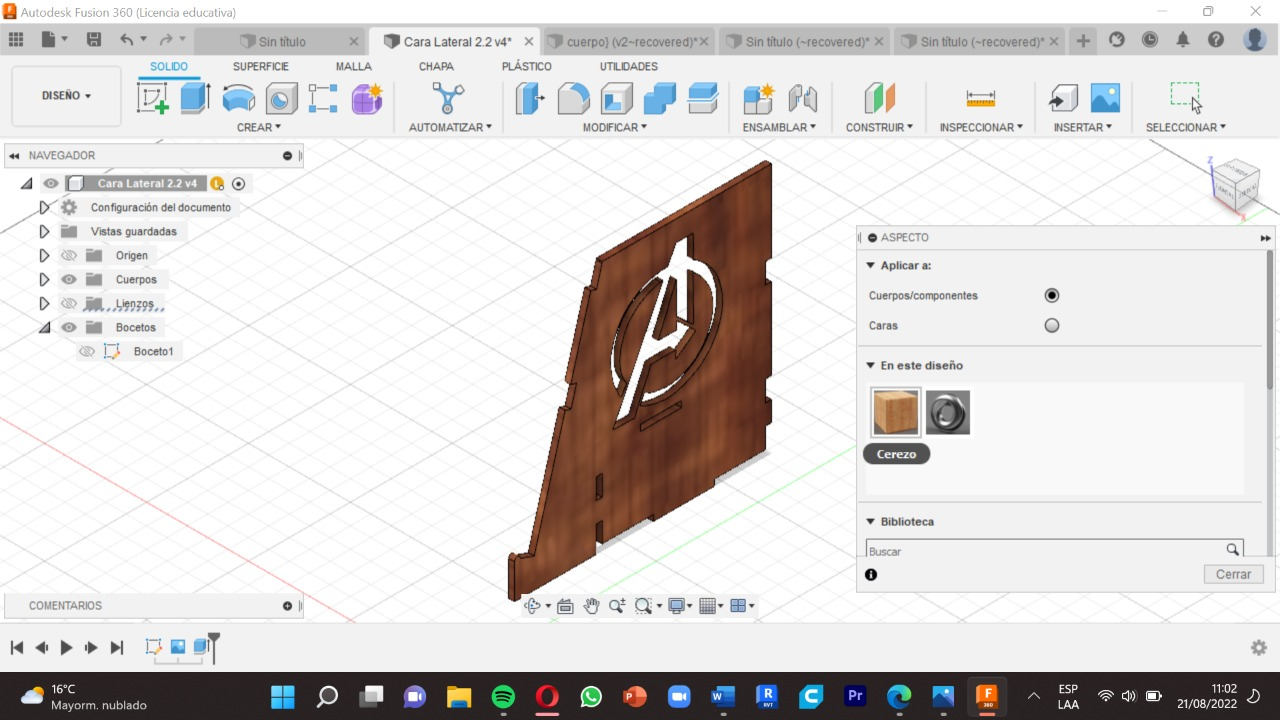Select the Insert Derive tool

1062,98
